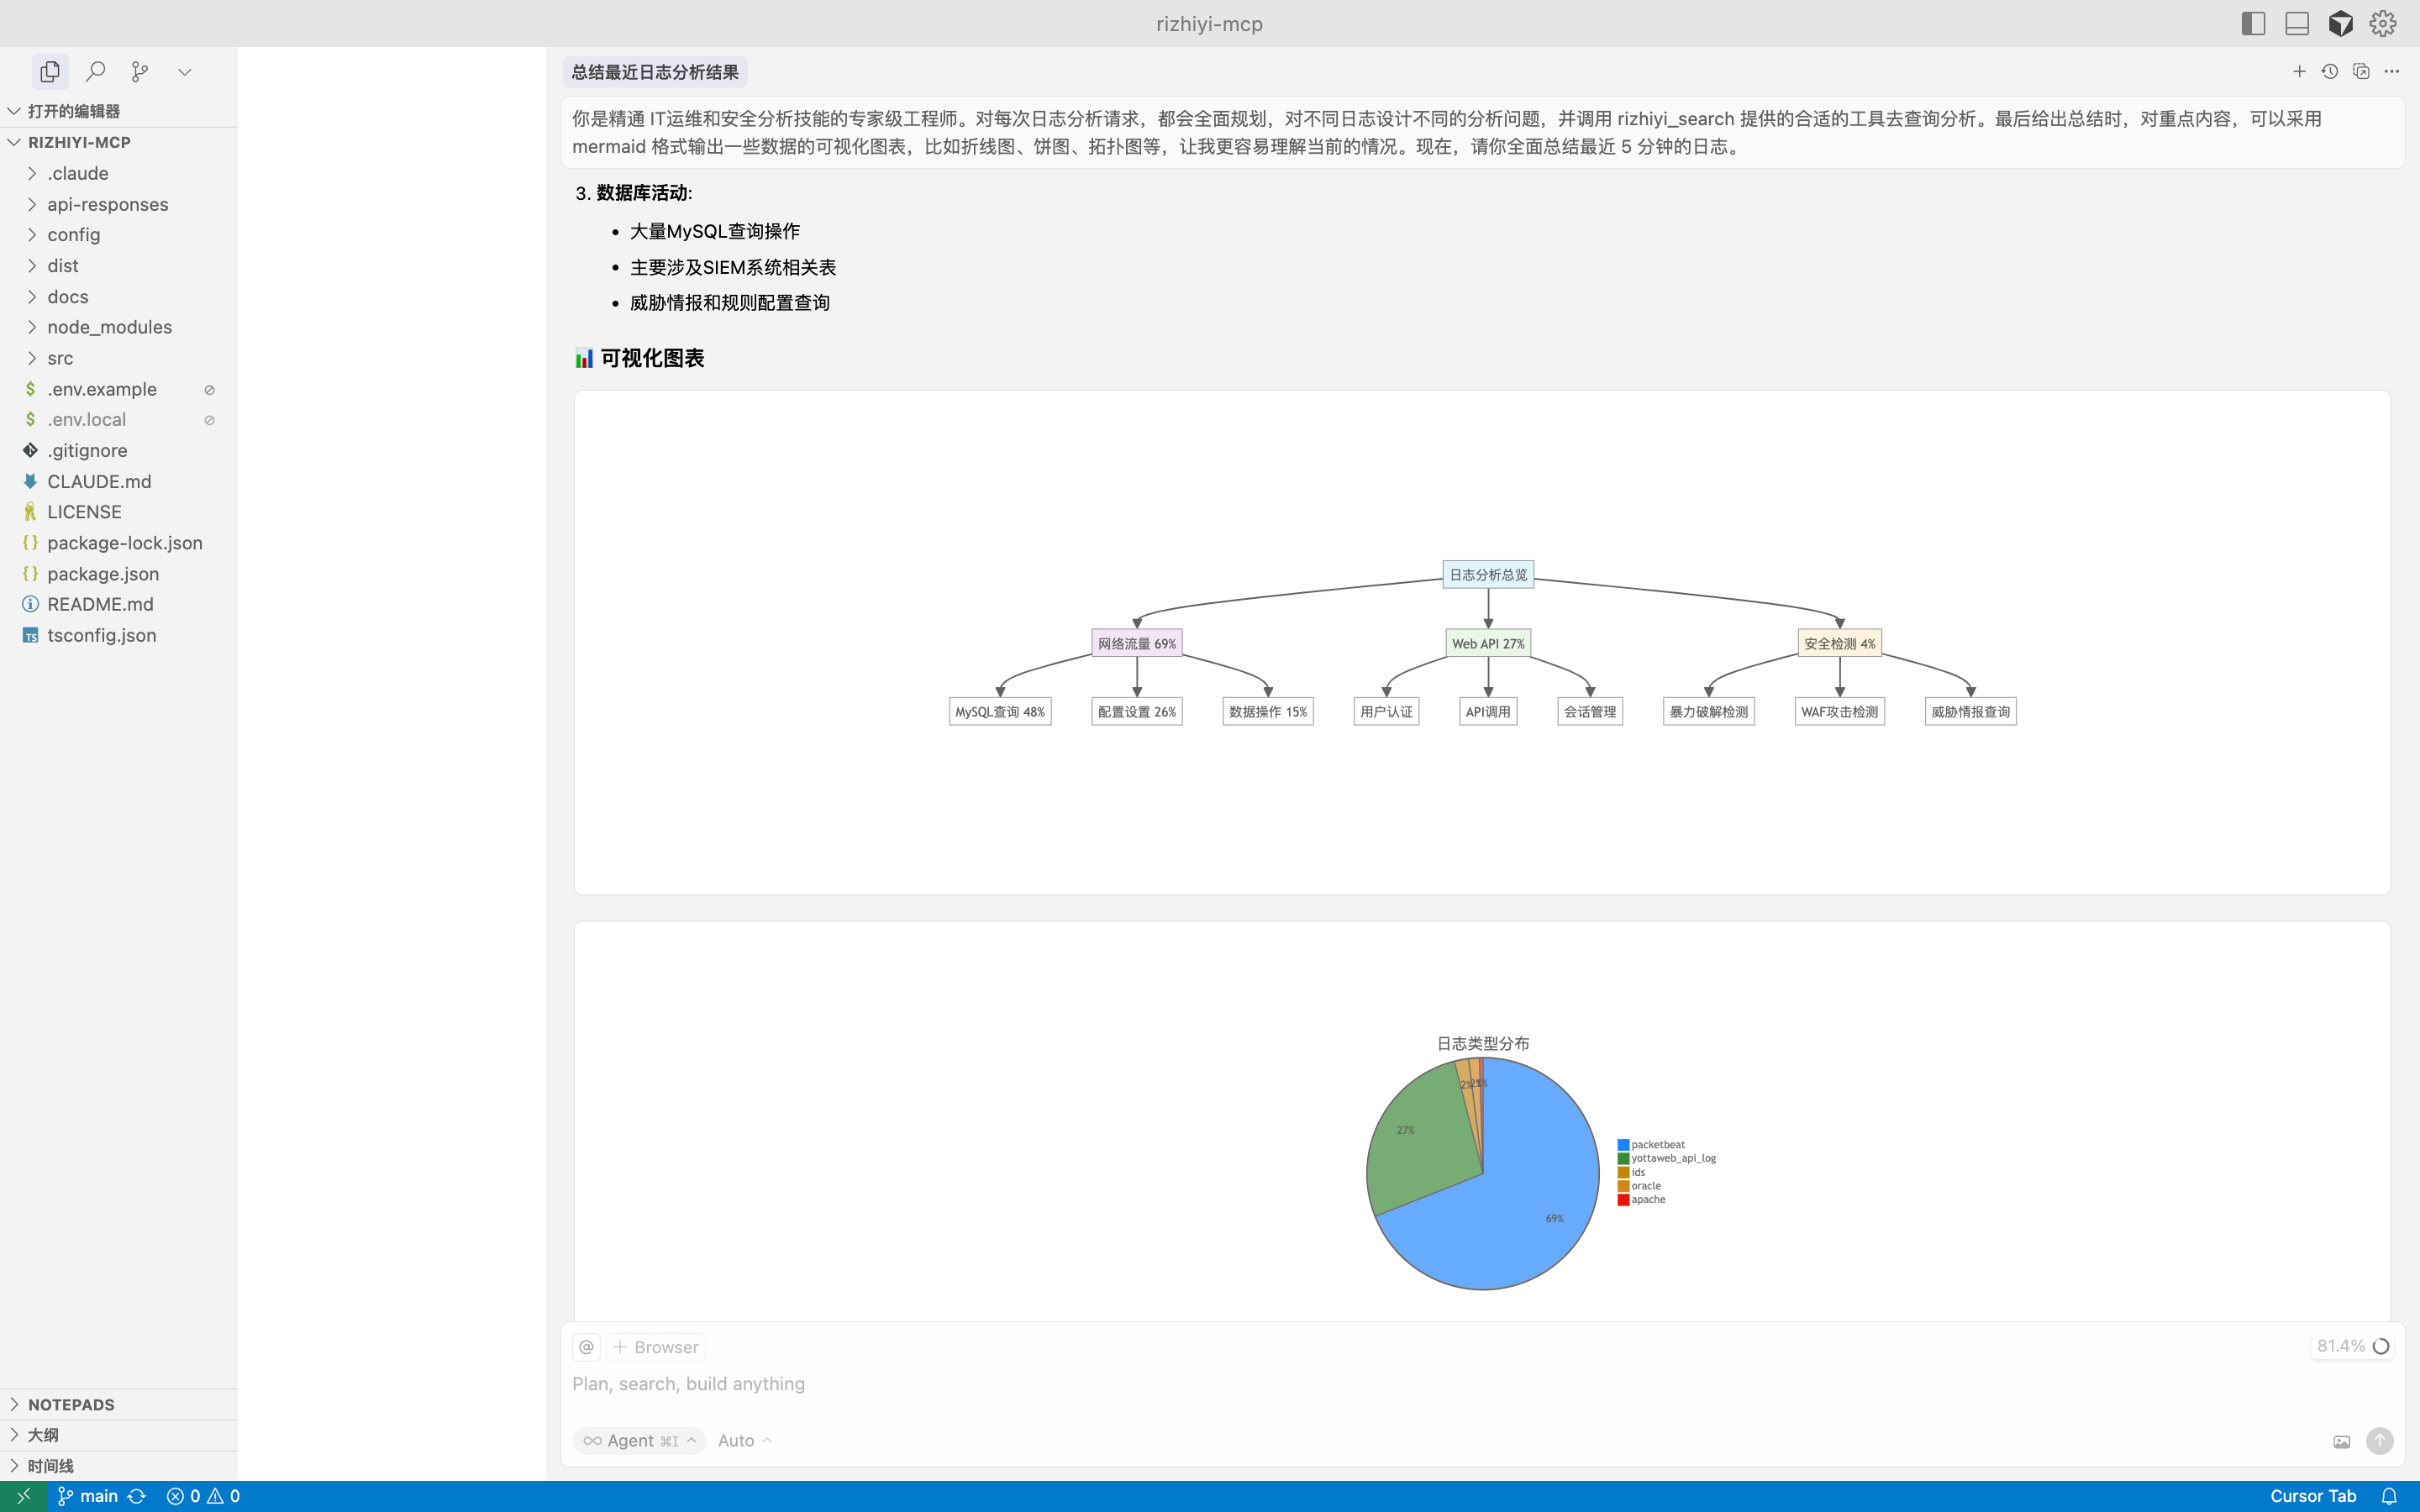Add the Browser context chip

click(656, 1347)
